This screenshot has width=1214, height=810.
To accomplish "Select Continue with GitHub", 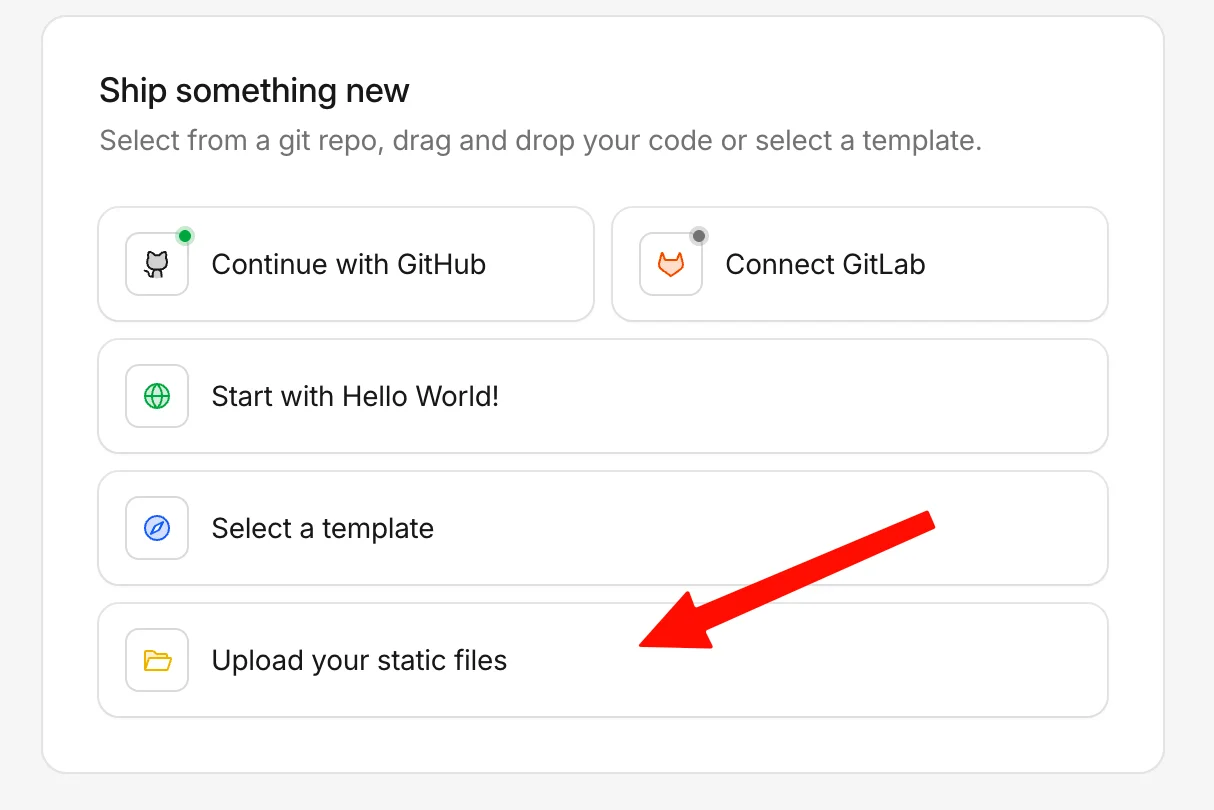I will 345,264.
